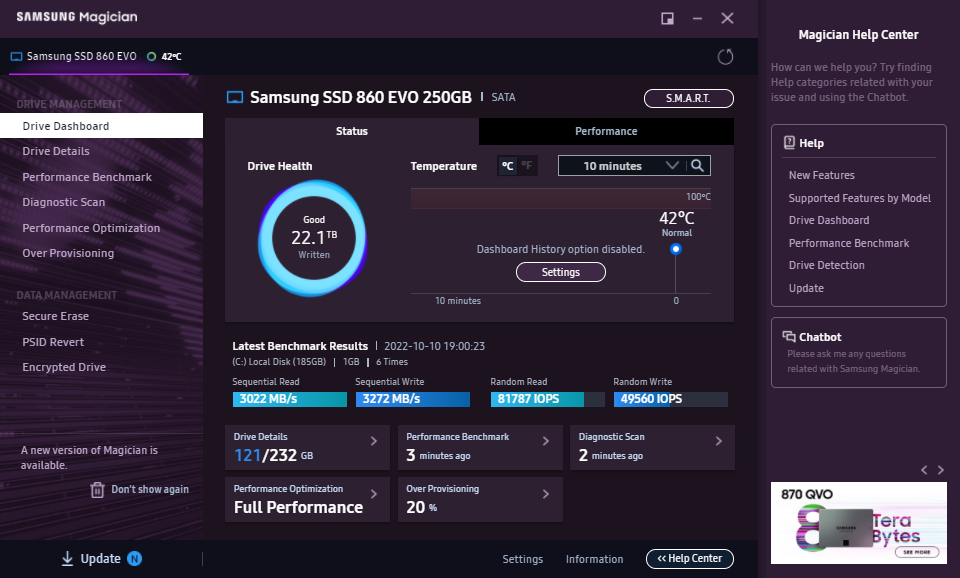Image resolution: width=960 pixels, height=578 pixels.
Task: Open Performance Benchmark help topic
Action: point(849,243)
